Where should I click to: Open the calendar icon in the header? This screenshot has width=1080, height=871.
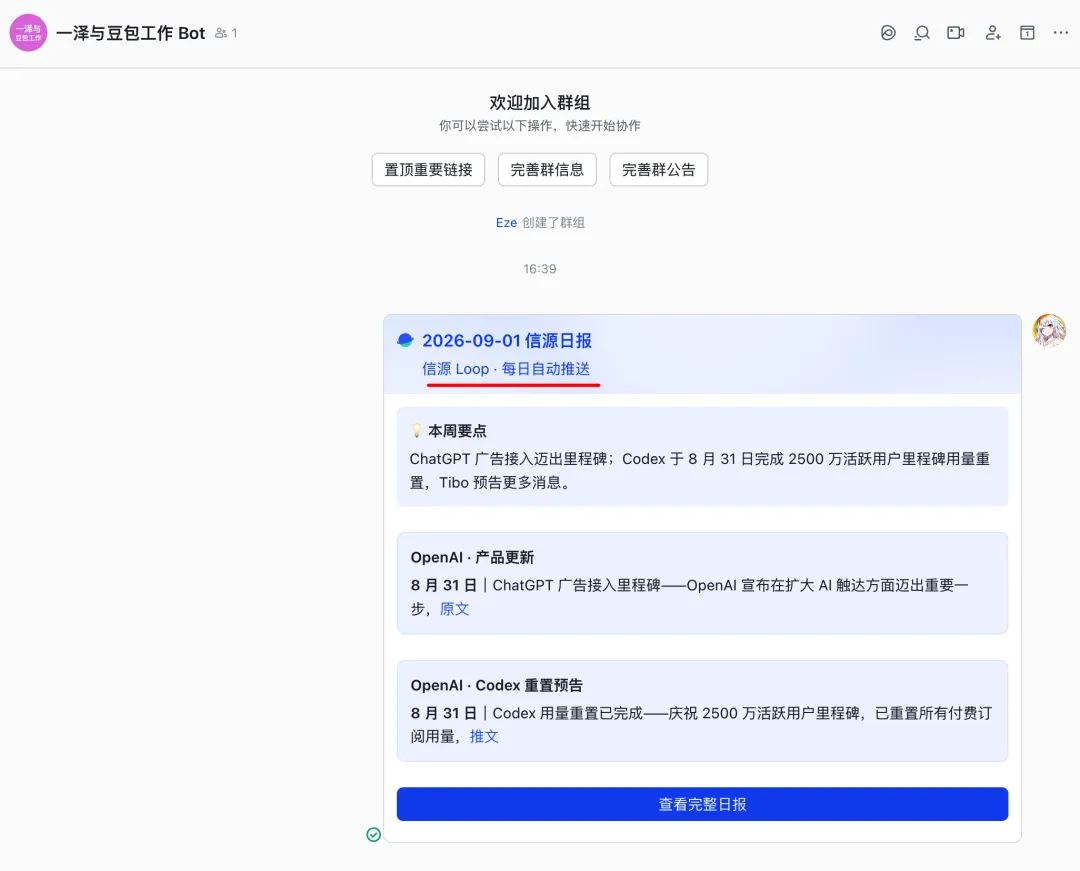pos(1027,32)
